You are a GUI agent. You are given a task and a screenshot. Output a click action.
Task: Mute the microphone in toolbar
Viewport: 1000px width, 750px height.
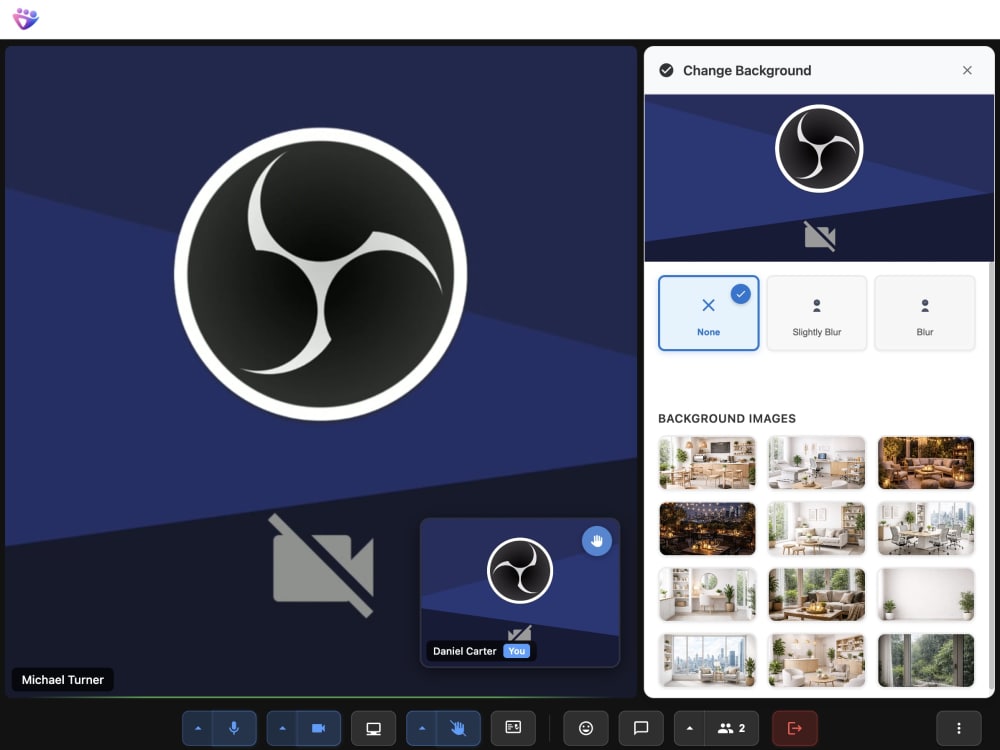point(234,728)
